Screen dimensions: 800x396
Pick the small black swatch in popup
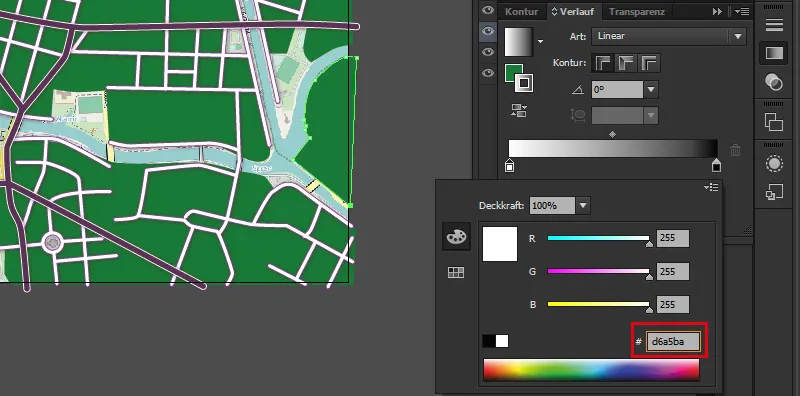coord(489,341)
